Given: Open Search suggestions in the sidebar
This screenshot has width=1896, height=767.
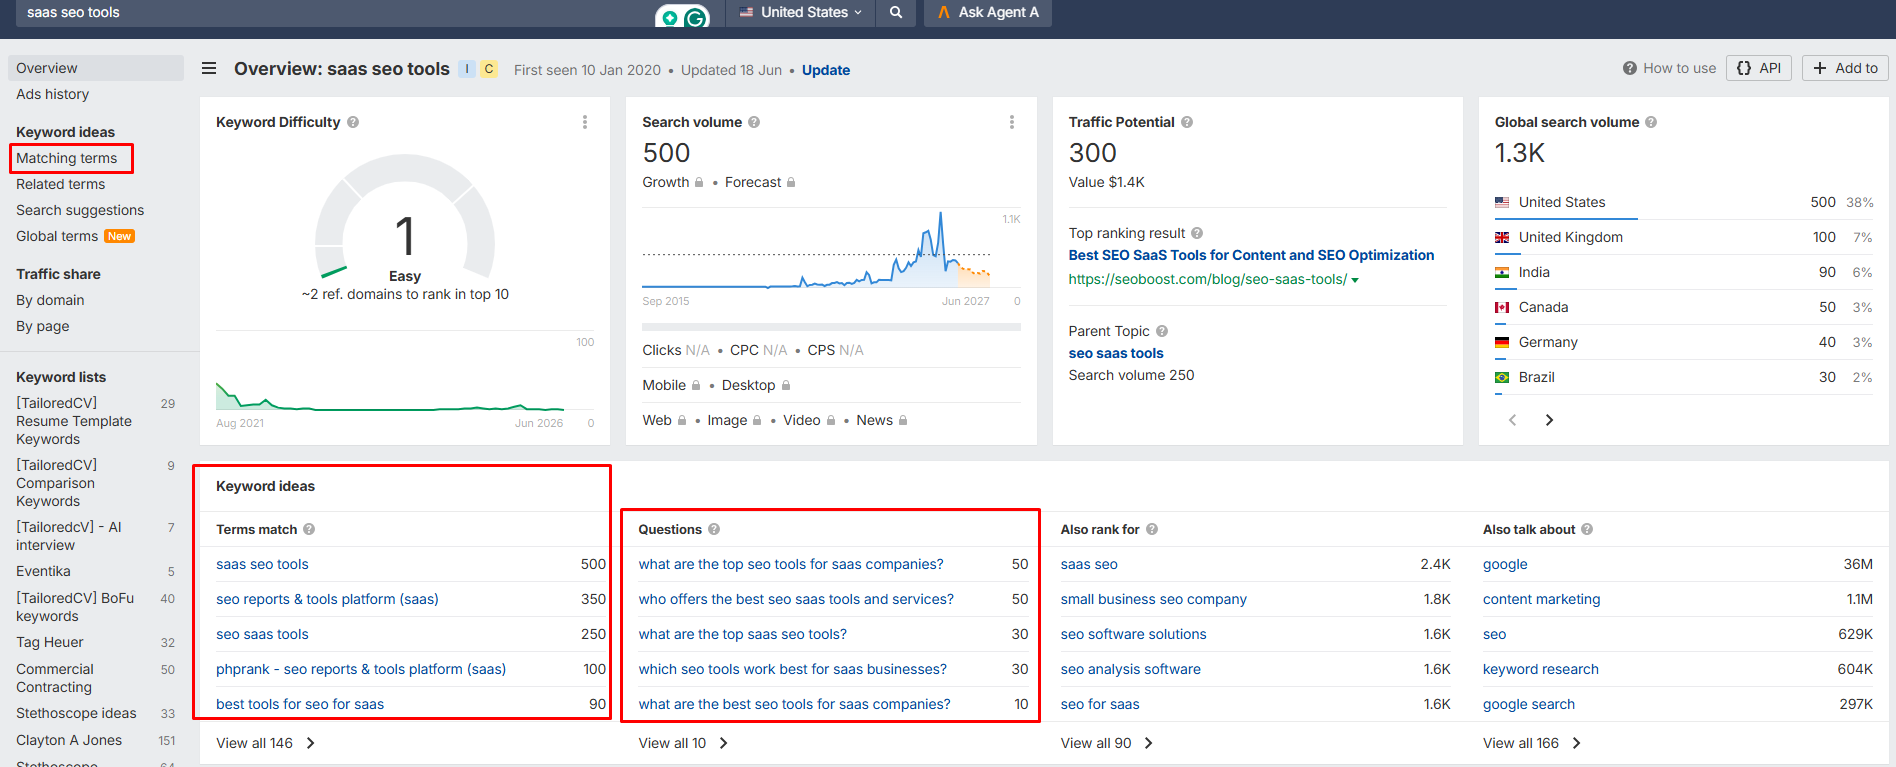Looking at the screenshot, I should coord(80,210).
